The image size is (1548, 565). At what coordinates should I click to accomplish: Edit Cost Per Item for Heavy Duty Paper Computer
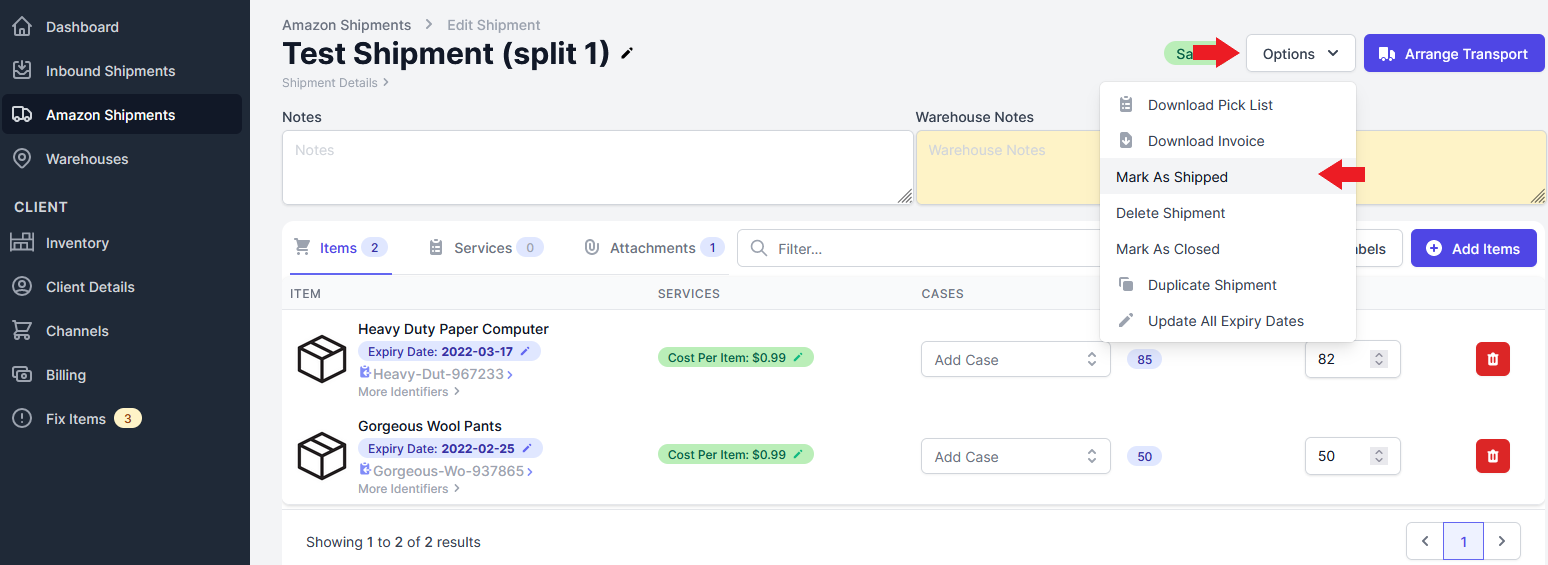point(798,357)
